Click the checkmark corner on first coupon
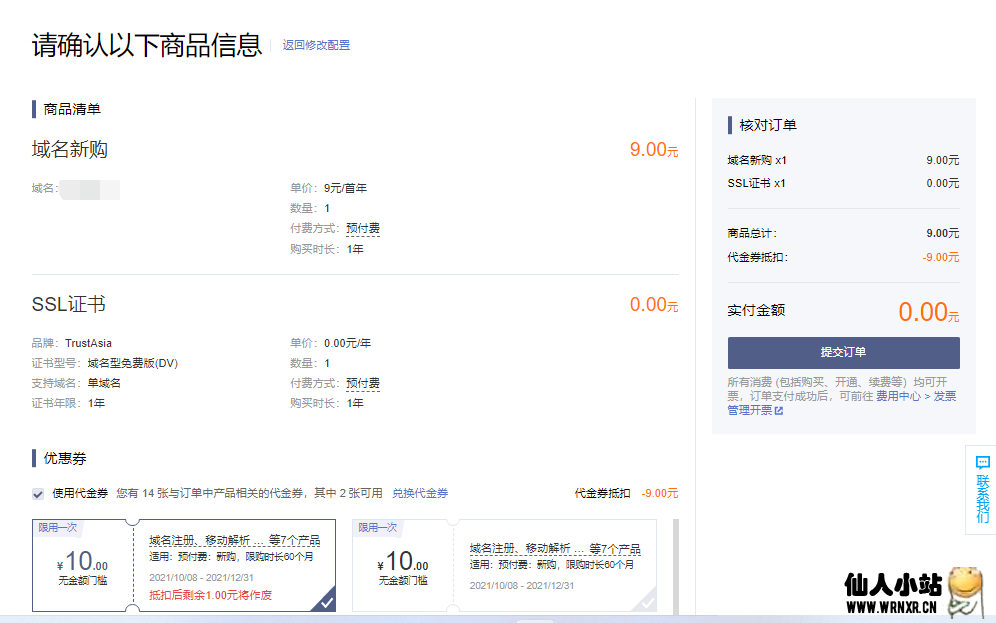Image resolution: width=996 pixels, height=623 pixels. pos(326,602)
